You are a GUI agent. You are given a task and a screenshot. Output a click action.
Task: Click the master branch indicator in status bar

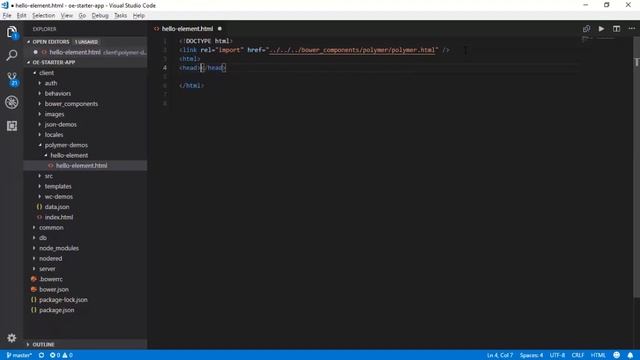tap(19, 355)
